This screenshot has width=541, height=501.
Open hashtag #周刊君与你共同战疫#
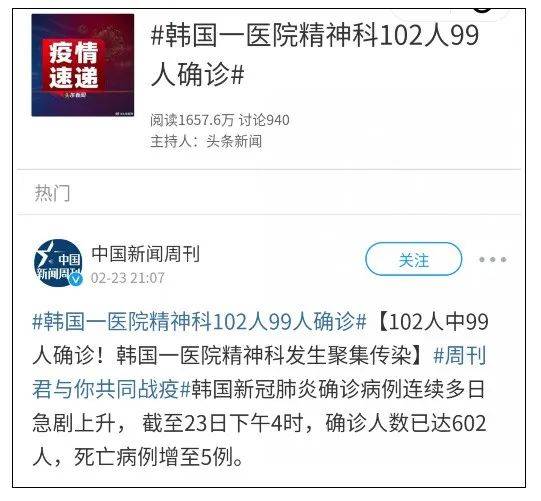coord(259,372)
